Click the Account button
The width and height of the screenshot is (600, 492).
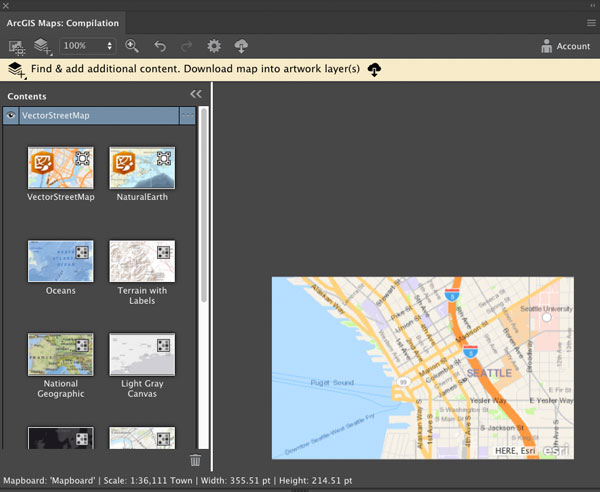(566, 46)
